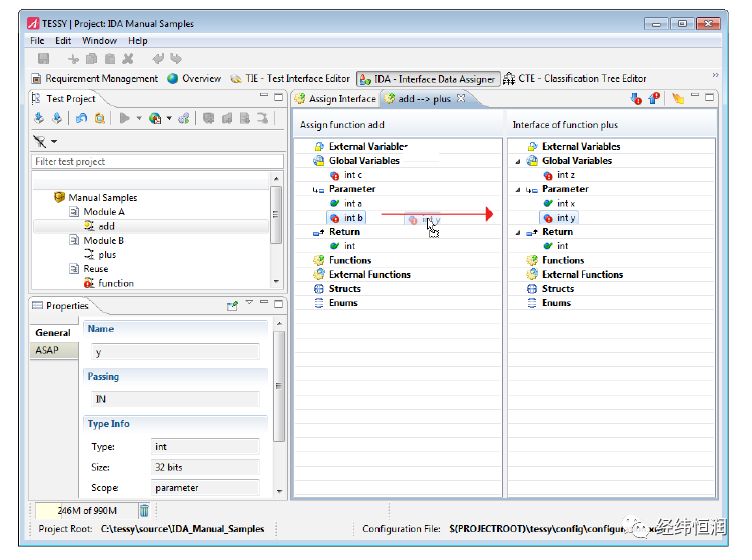Maximize the Properties view
Screen dimensions: 752x560
tap(278, 304)
